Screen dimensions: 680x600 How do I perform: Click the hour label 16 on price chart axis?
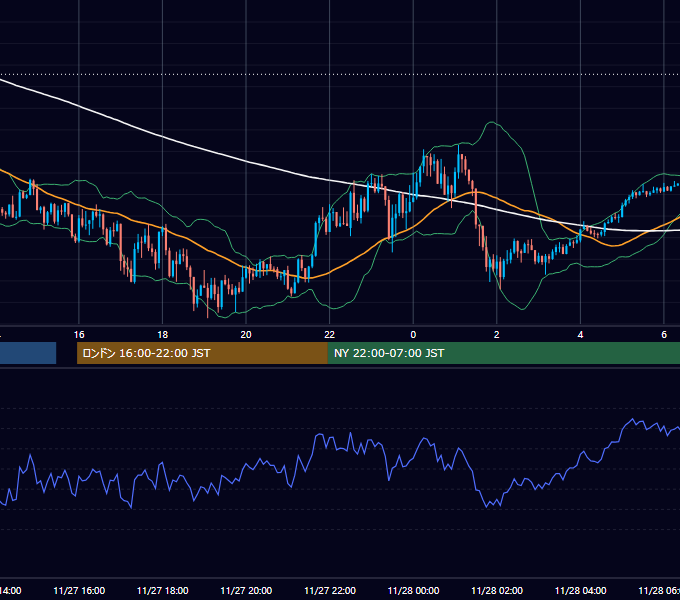pyautogui.click(x=79, y=335)
